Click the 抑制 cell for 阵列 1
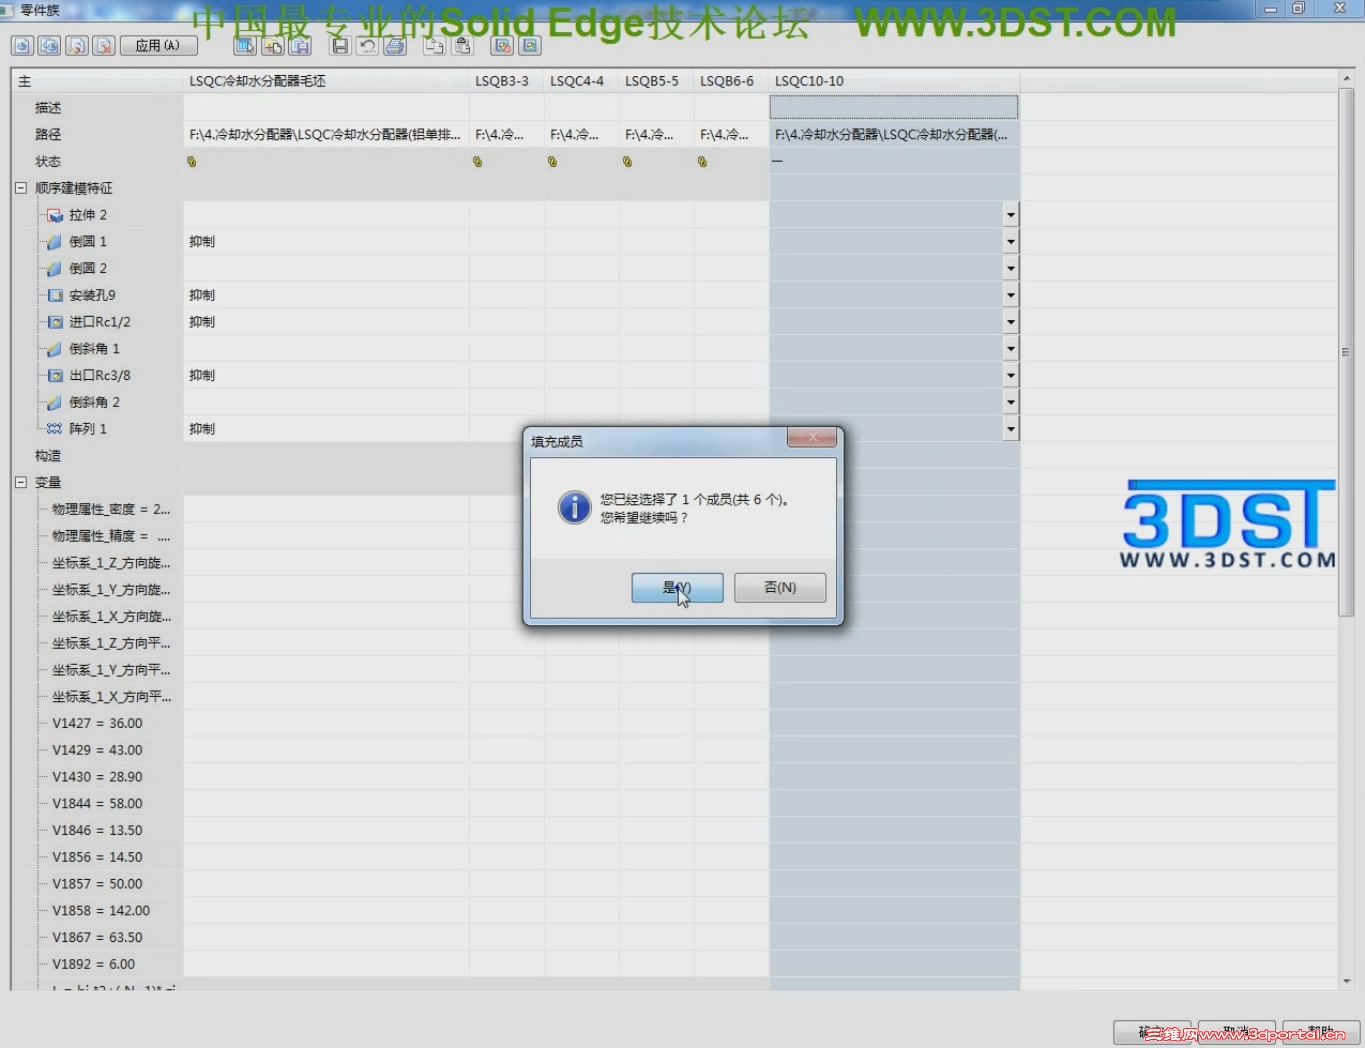Image resolution: width=1365 pixels, height=1048 pixels. (x=326, y=429)
